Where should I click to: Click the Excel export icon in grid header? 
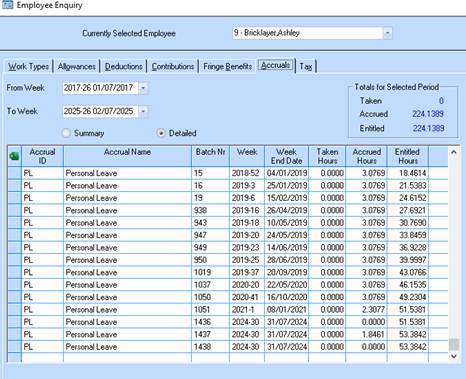(14, 156)
